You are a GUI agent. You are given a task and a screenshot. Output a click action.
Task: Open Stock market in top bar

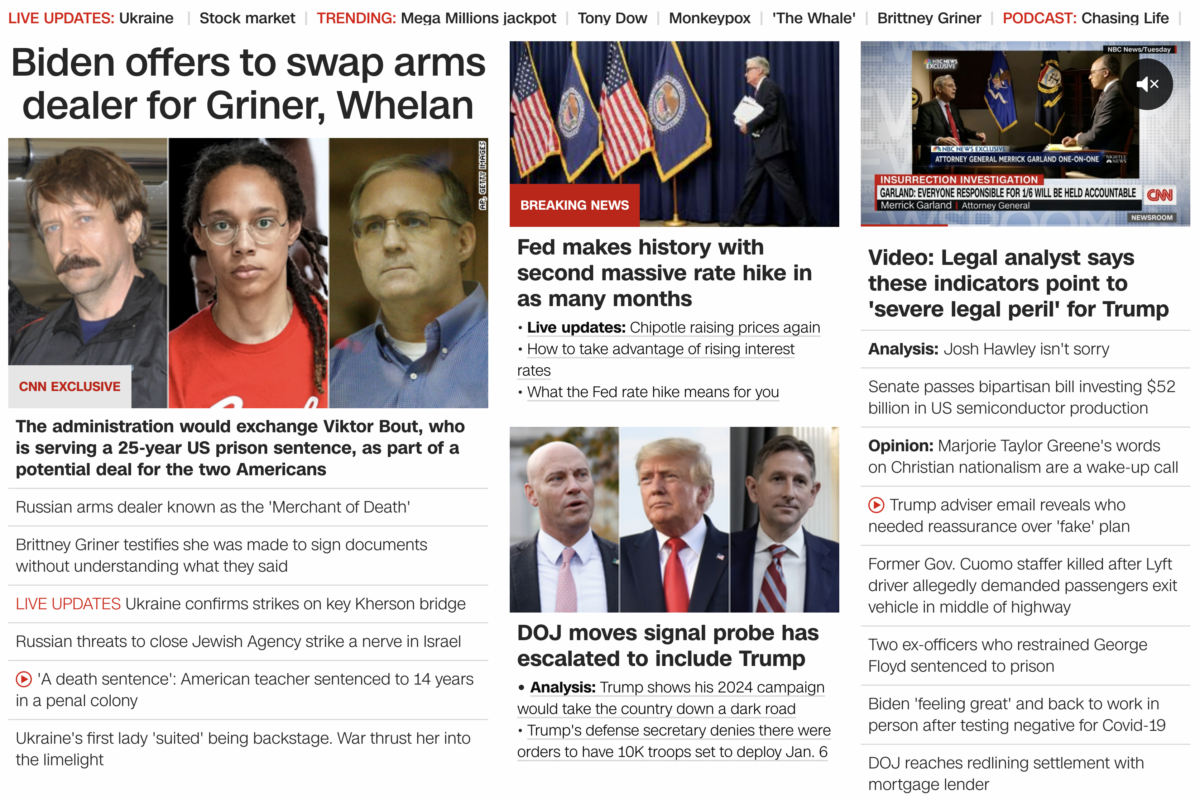247,18
